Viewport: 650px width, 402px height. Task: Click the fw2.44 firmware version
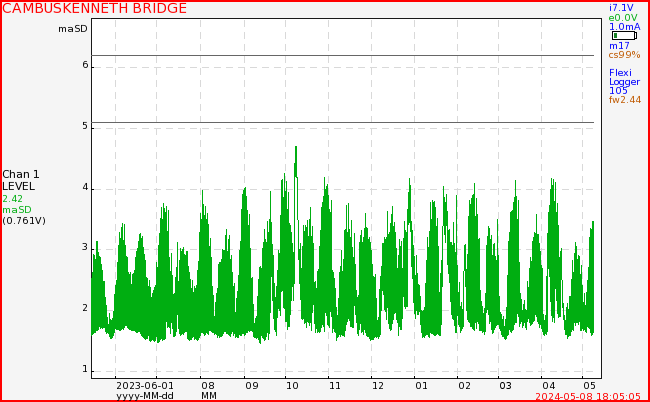coord(625,99)
